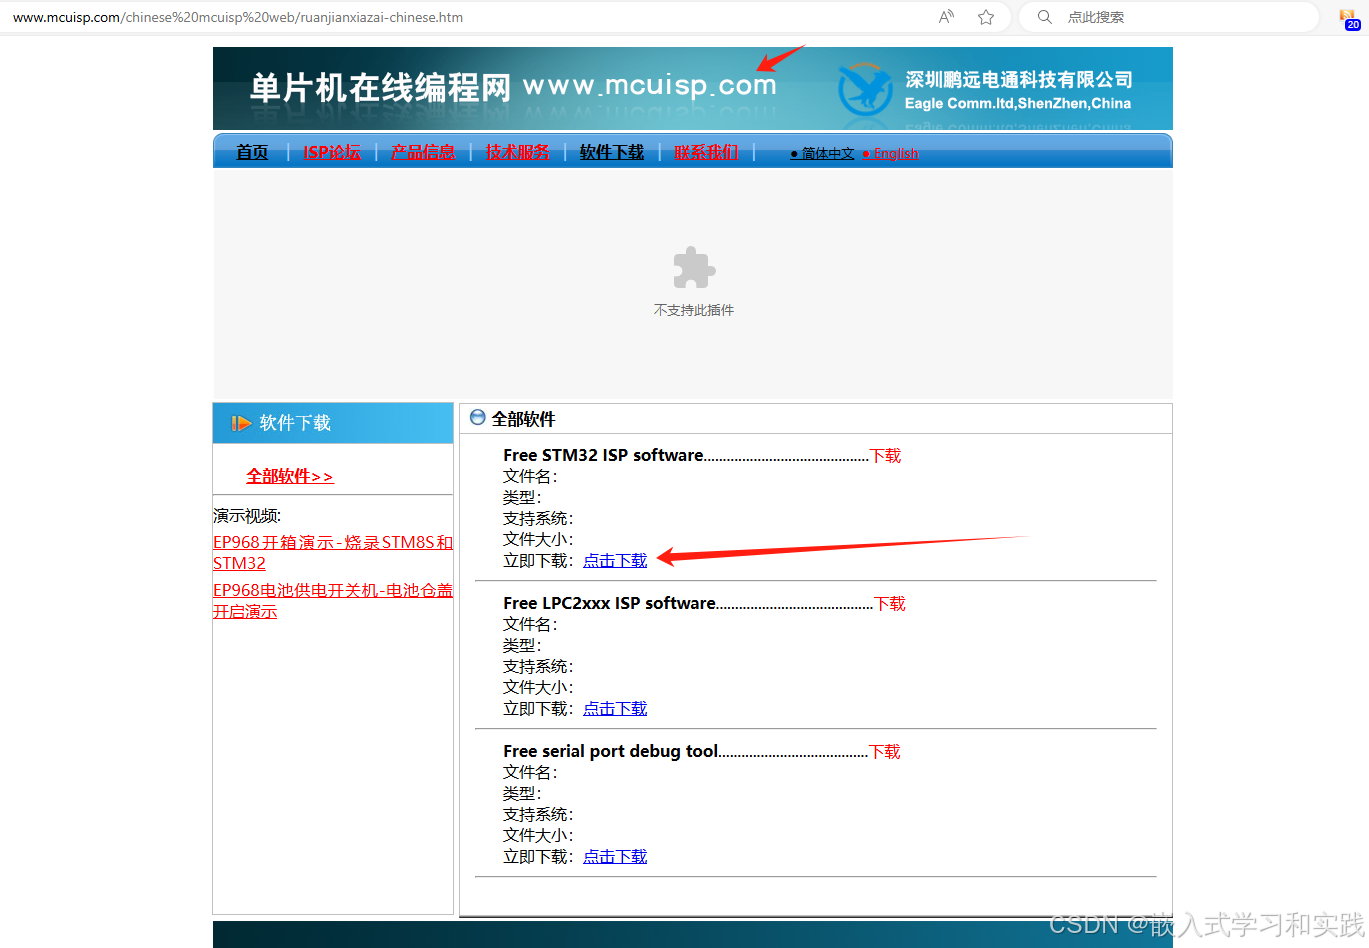Click 文件名 label under Free serial port debug tool
Viewport: 1369px width, 948px height.
530,773
